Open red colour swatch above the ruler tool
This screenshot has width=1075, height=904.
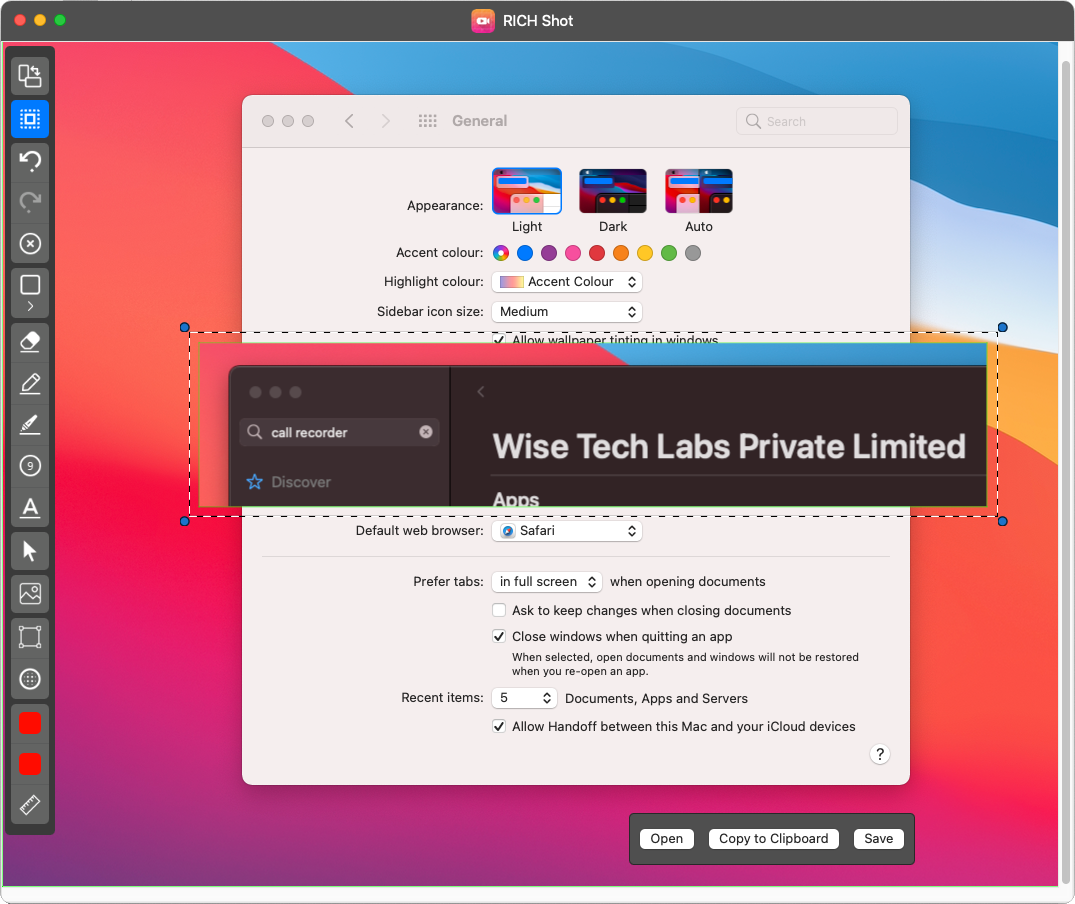tap(29, 763)
